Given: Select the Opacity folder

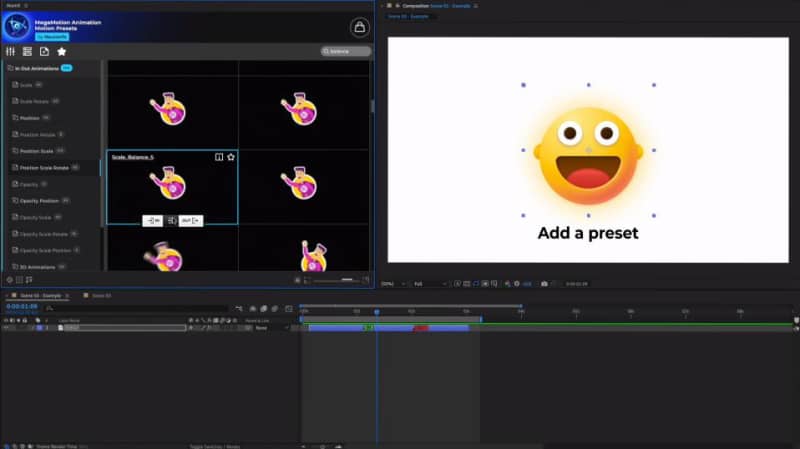Looking at the screenshot, I should 29,184.
